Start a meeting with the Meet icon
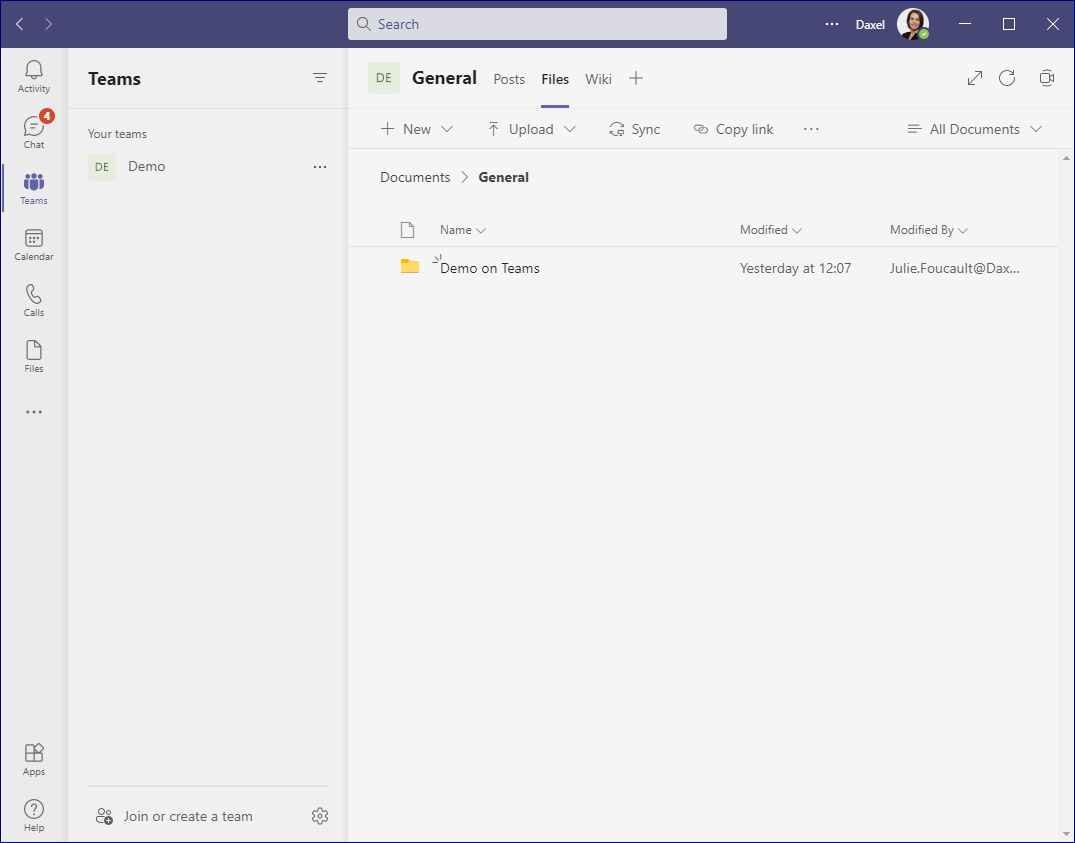 tap(1046, 78)
